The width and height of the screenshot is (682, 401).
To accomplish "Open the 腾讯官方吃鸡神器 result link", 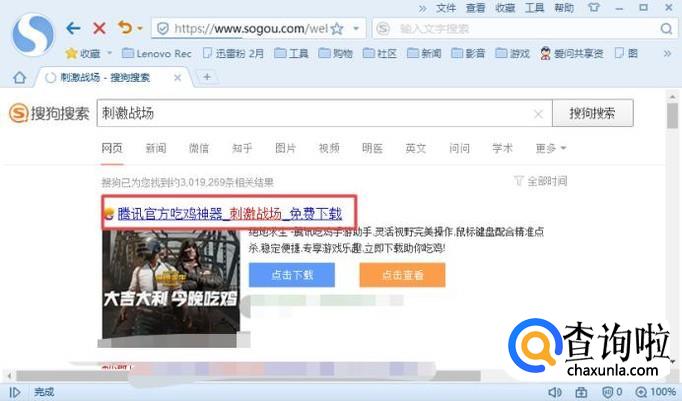I will tap(230, 214).
